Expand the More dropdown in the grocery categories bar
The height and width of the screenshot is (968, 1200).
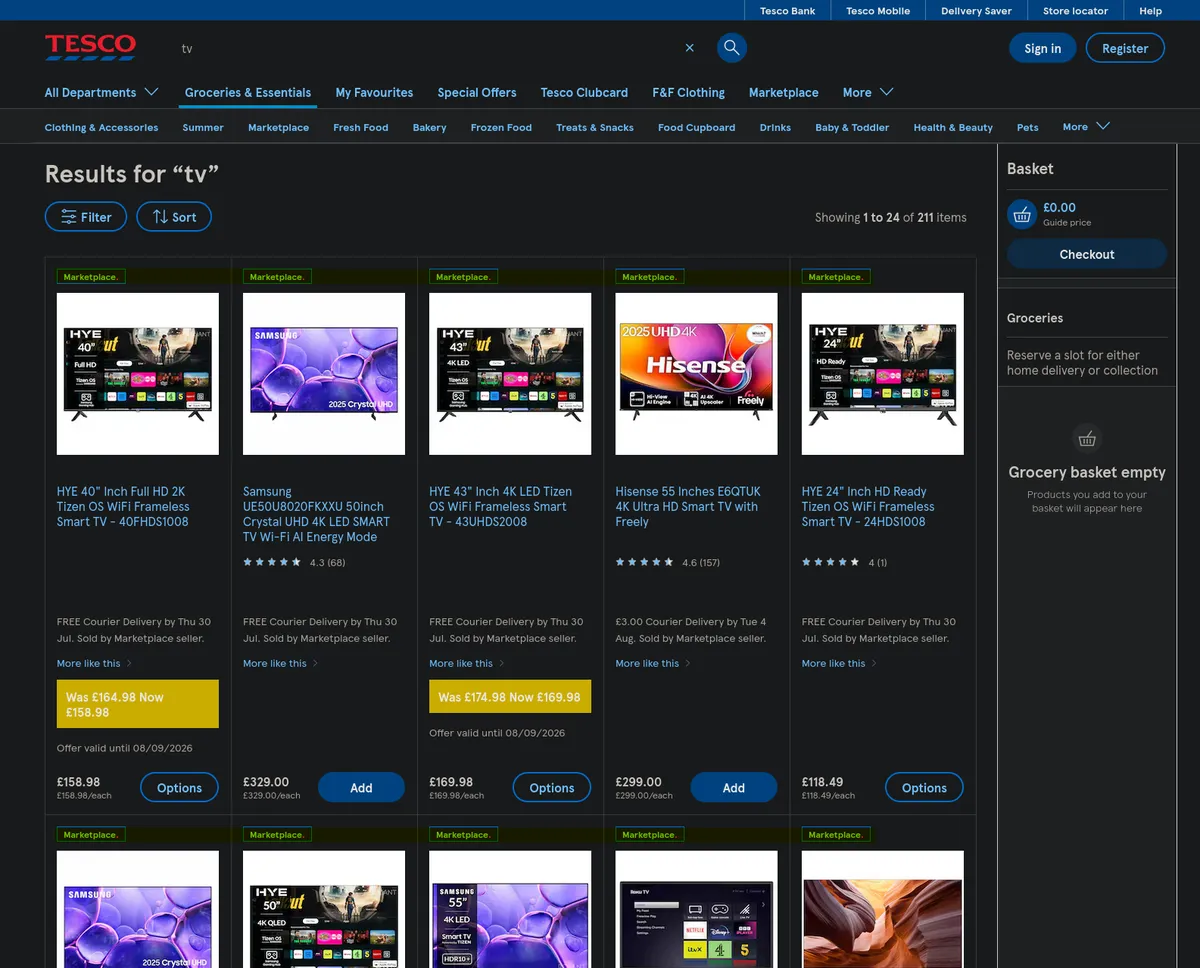click(1086, 127)
